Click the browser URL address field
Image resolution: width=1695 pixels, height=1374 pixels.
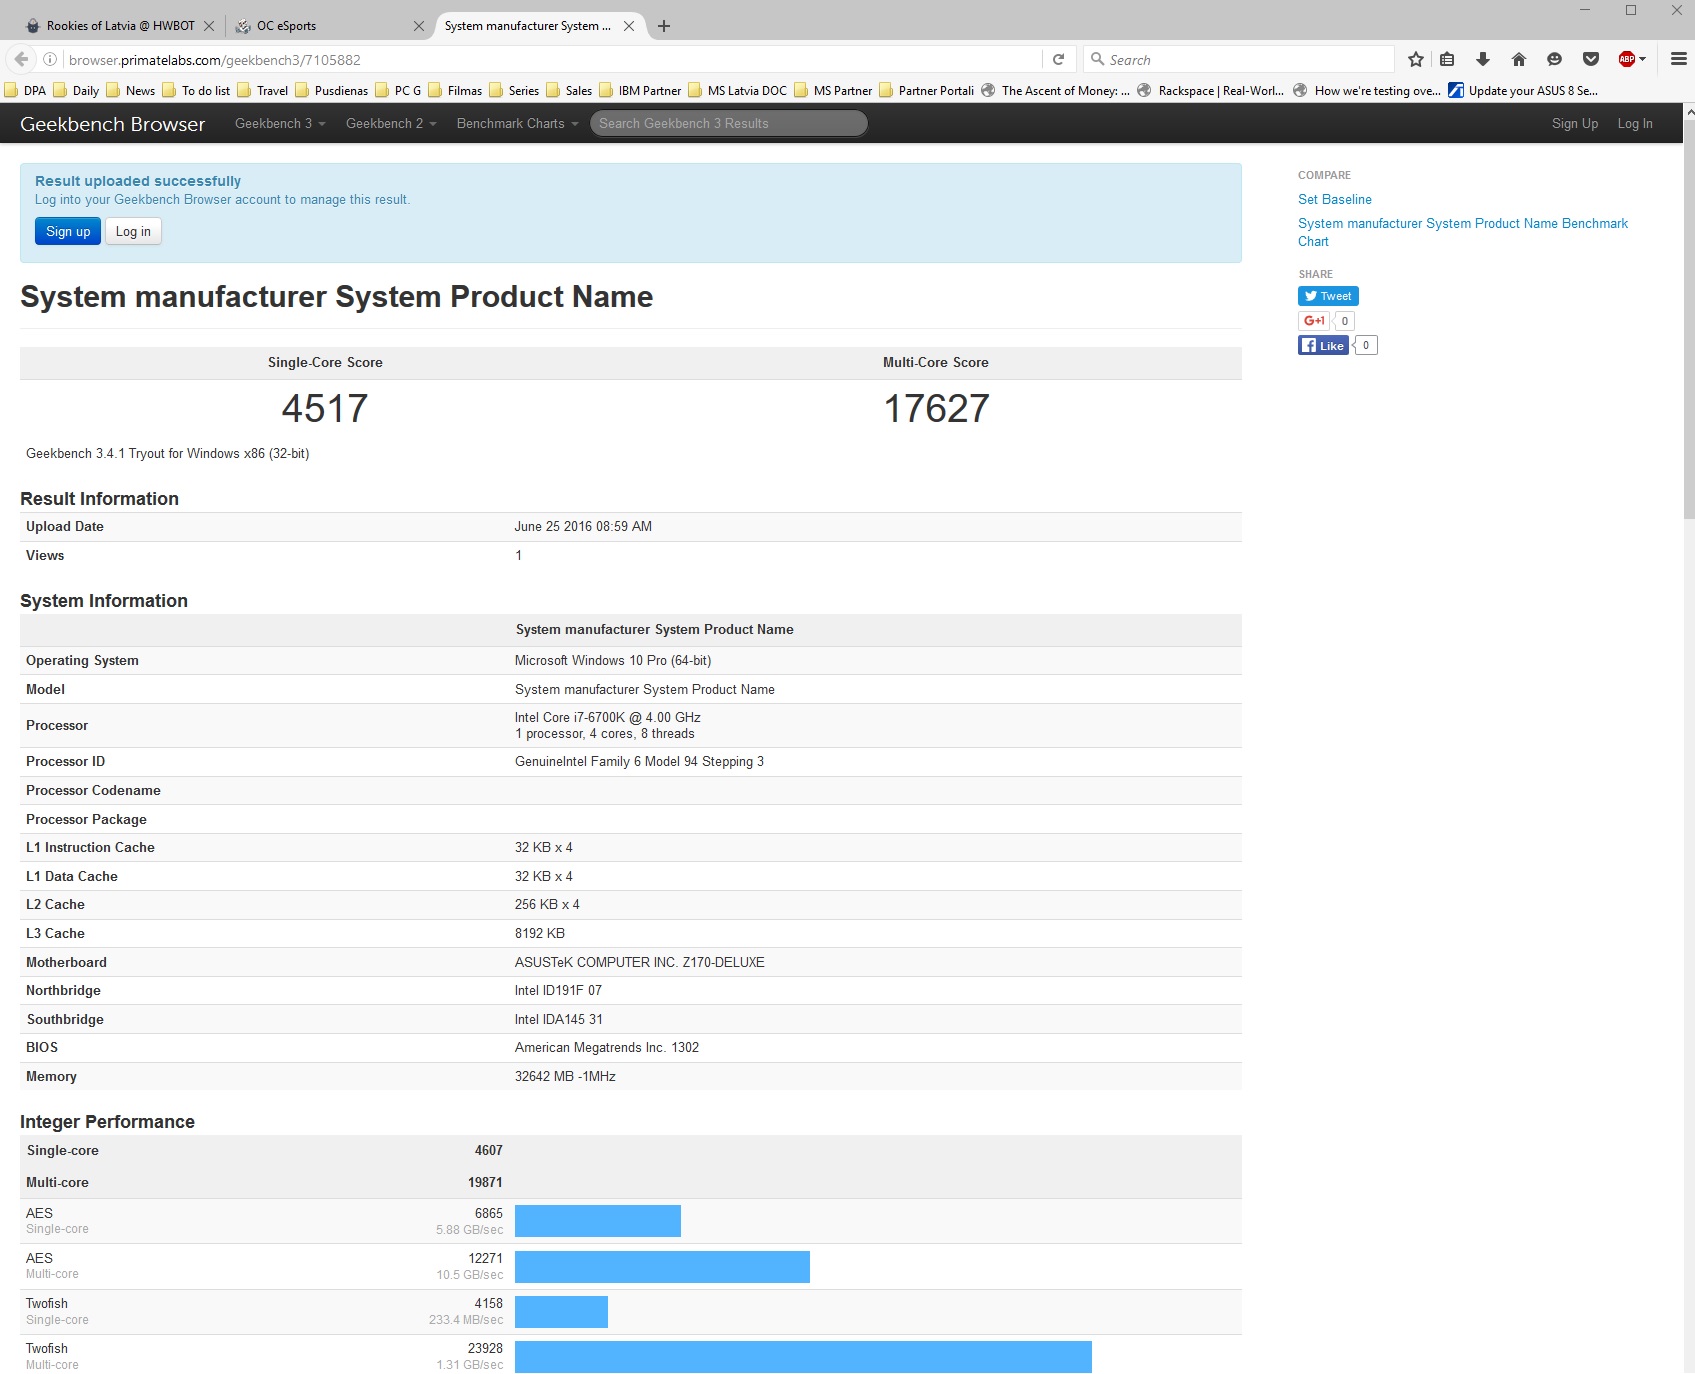[x=550, y=59]
